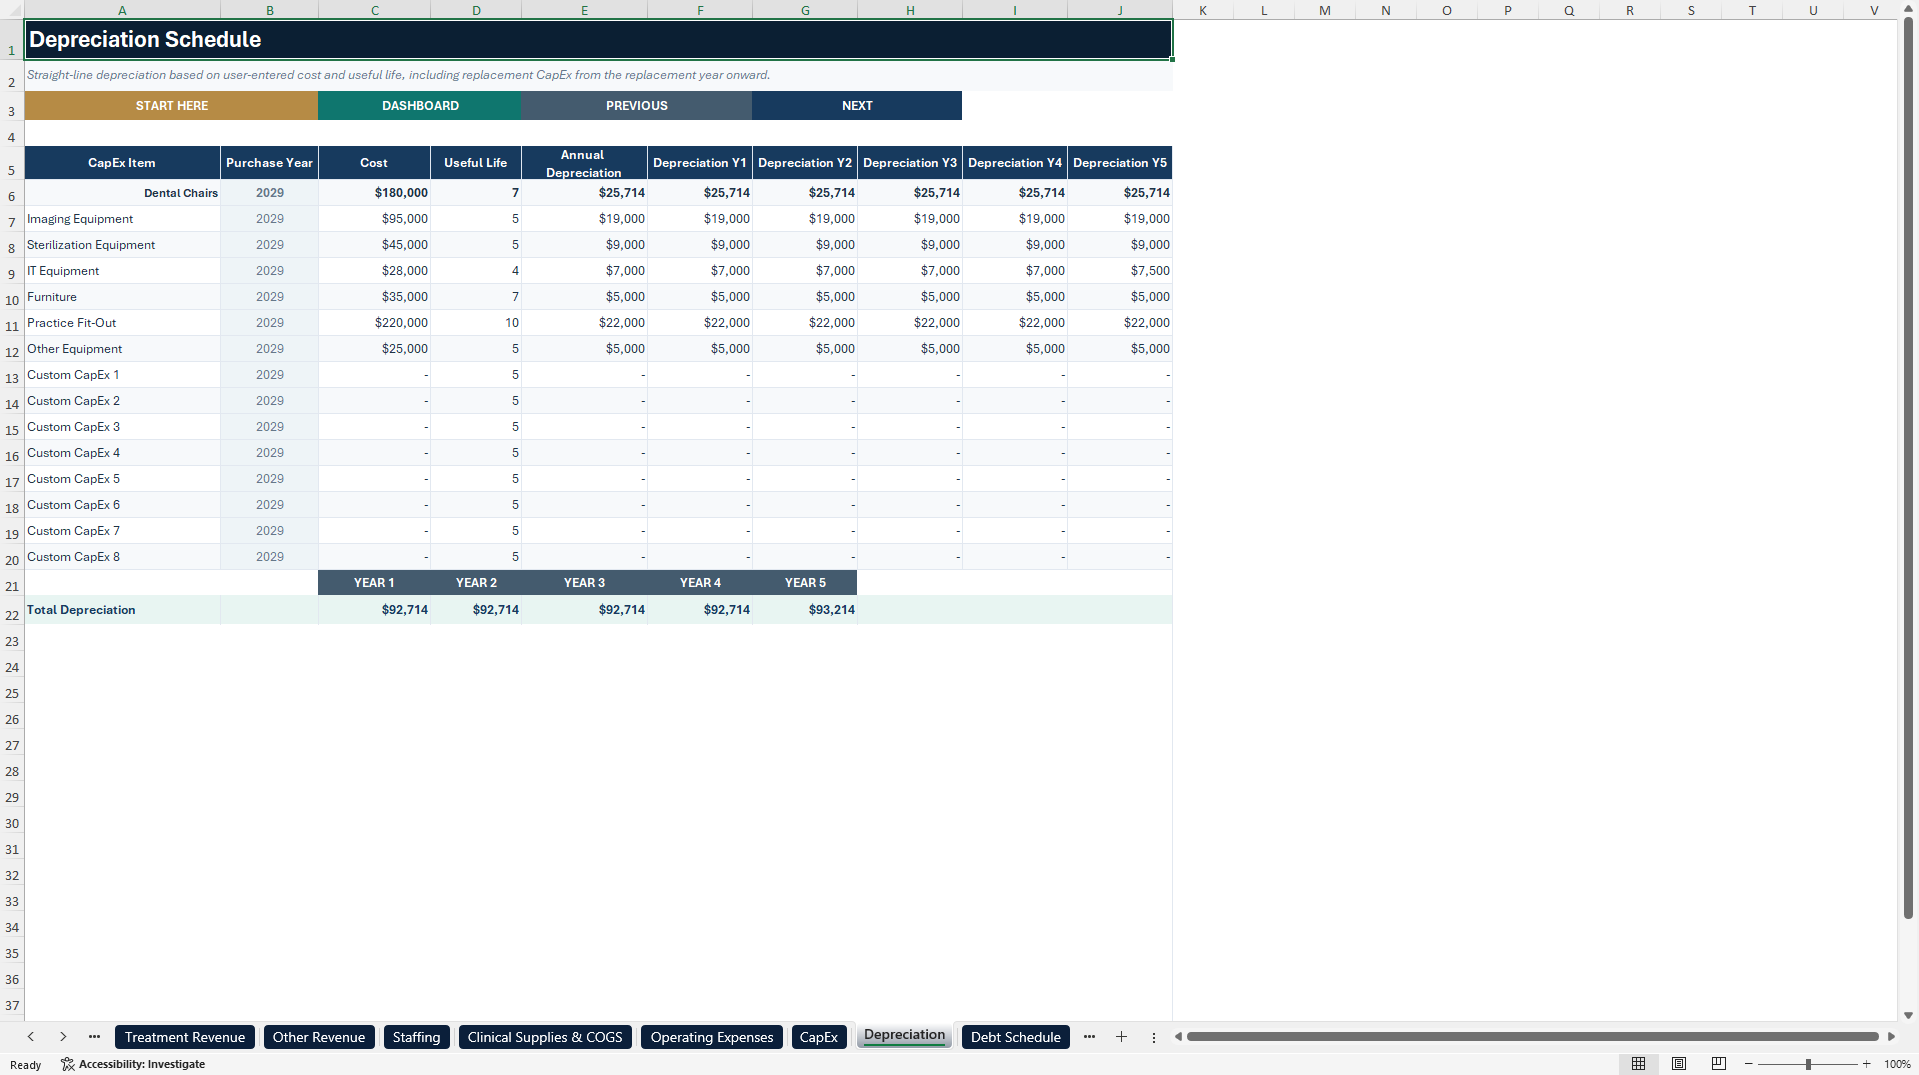Select the Depreciation sheet tab

[904, 1036]
